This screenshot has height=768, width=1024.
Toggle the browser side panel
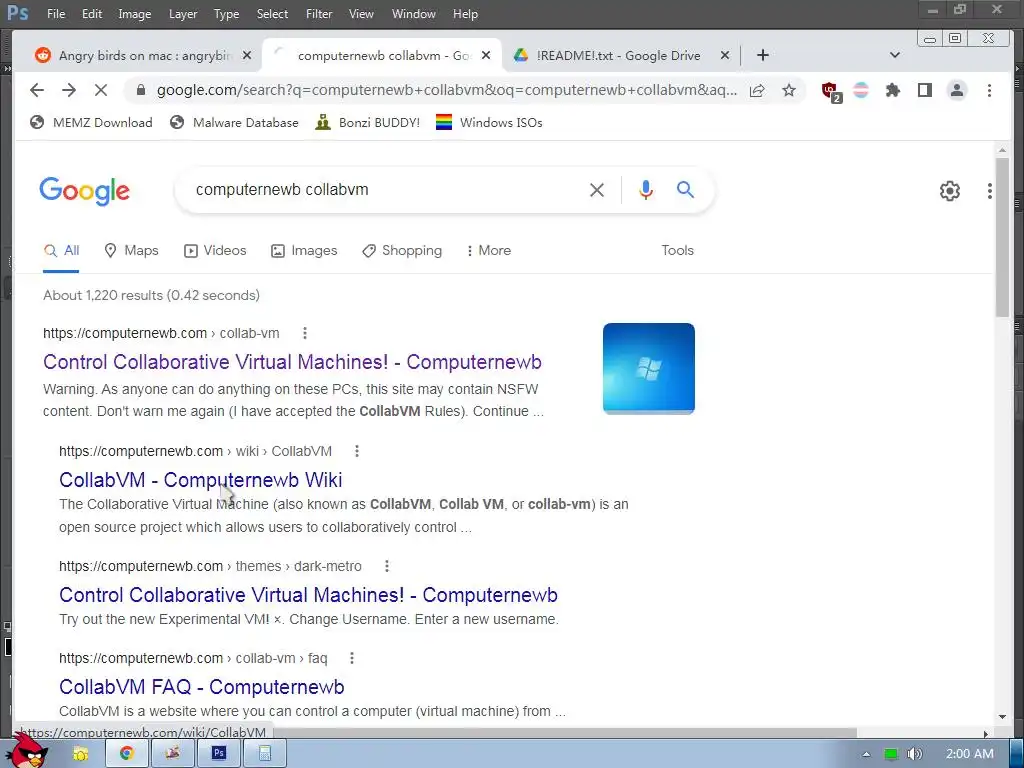[x=924, y=90]
